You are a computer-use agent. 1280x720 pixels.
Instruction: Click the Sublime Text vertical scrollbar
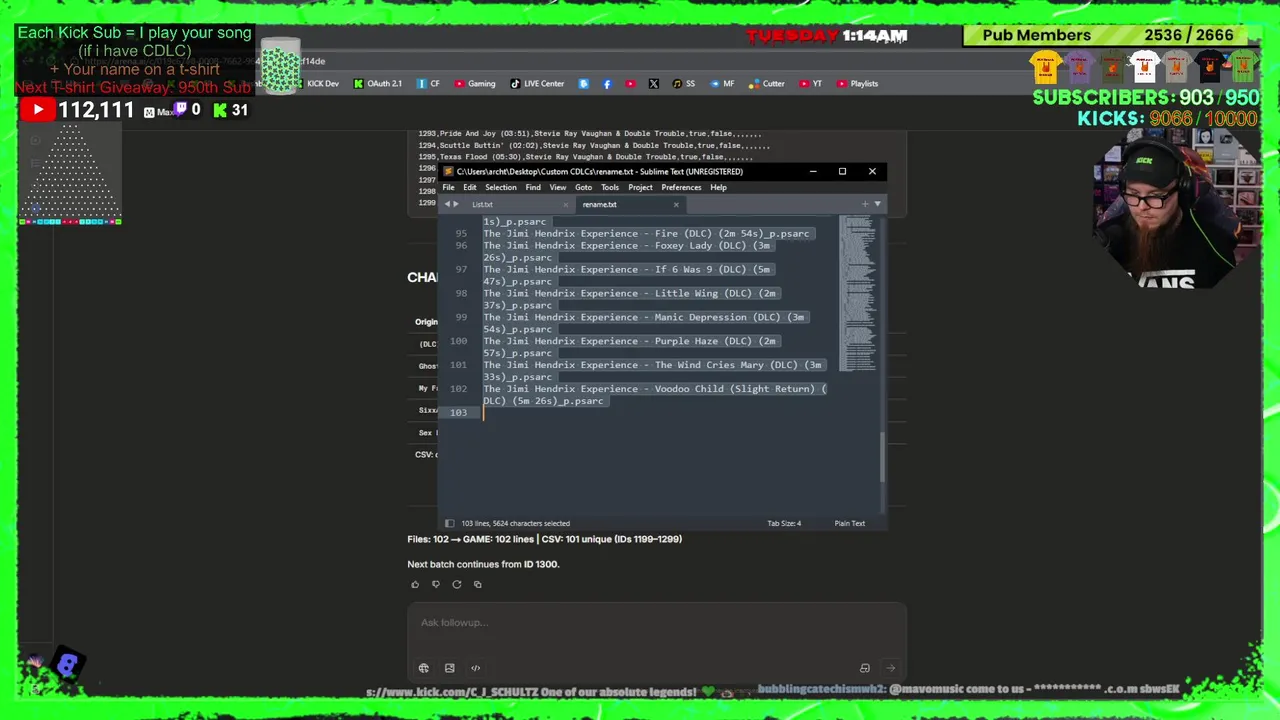[x=882, y=455]
